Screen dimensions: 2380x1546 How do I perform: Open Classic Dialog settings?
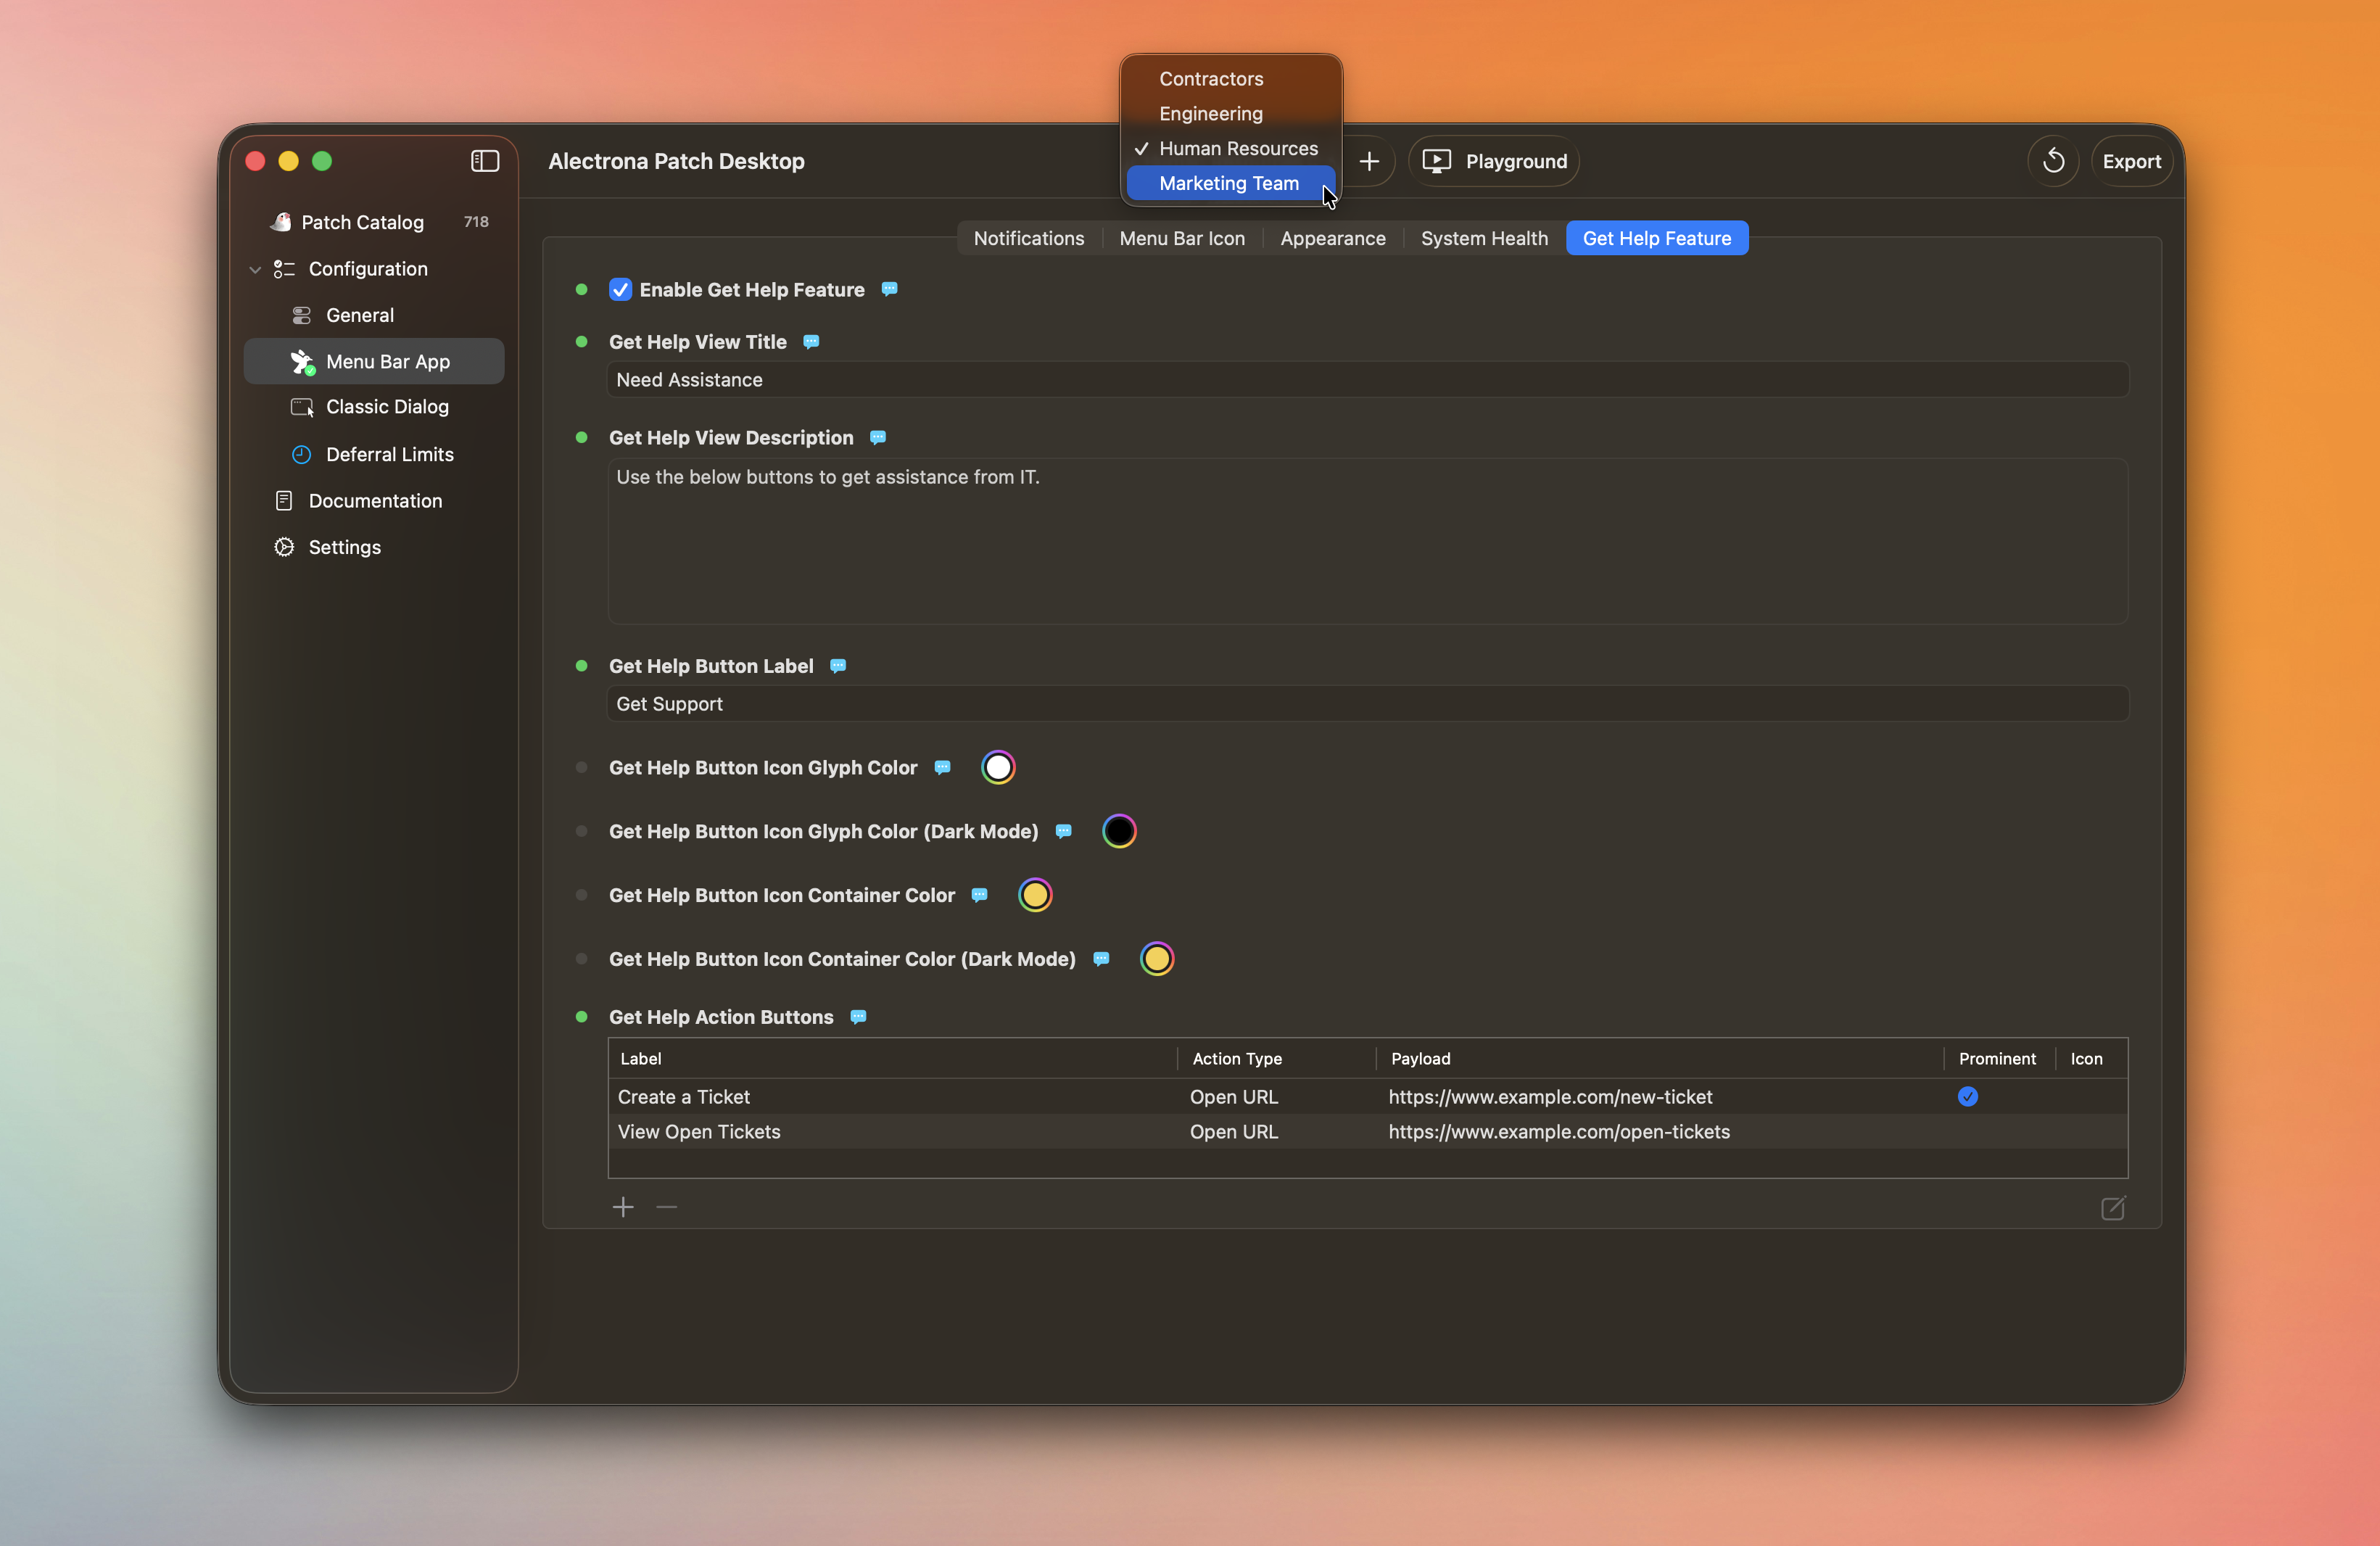pyautogui.click(x=374, y=407)
